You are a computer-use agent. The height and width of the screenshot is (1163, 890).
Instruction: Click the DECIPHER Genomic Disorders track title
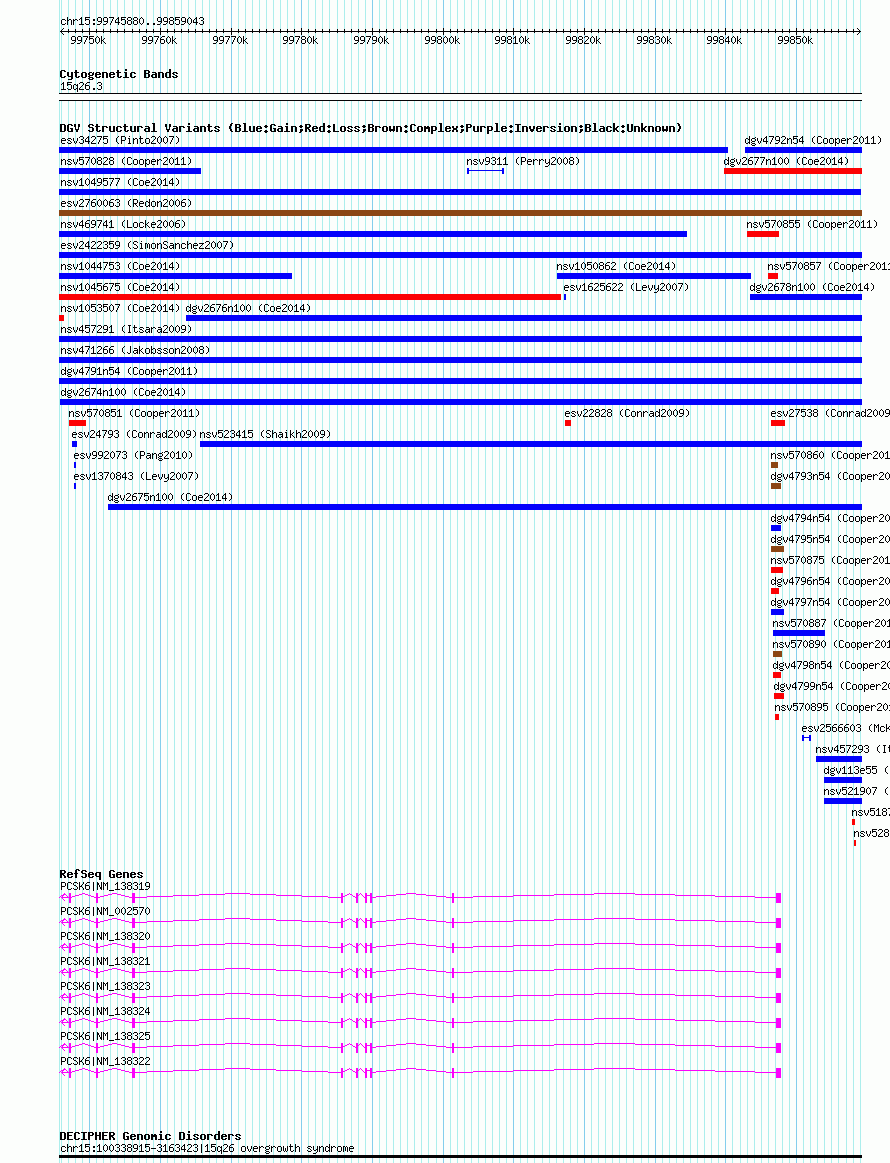(x=151, y=1136)
